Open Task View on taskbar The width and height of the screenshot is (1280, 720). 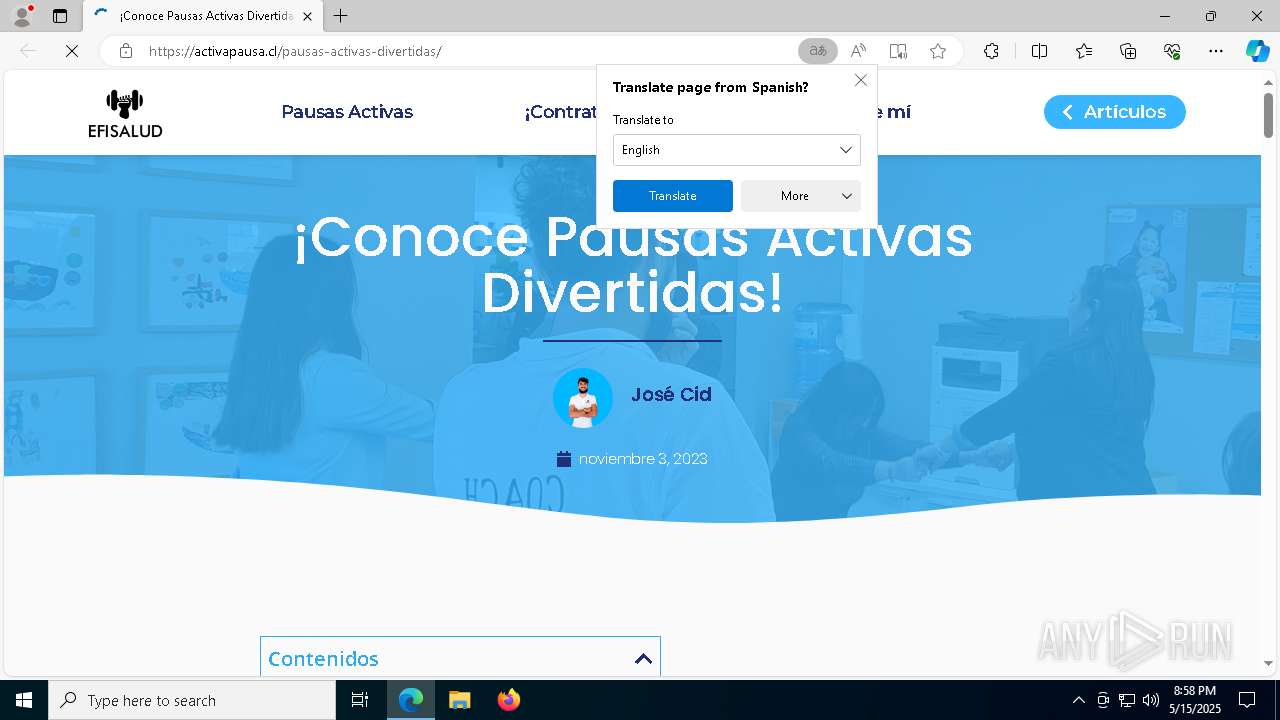point(360,700)
